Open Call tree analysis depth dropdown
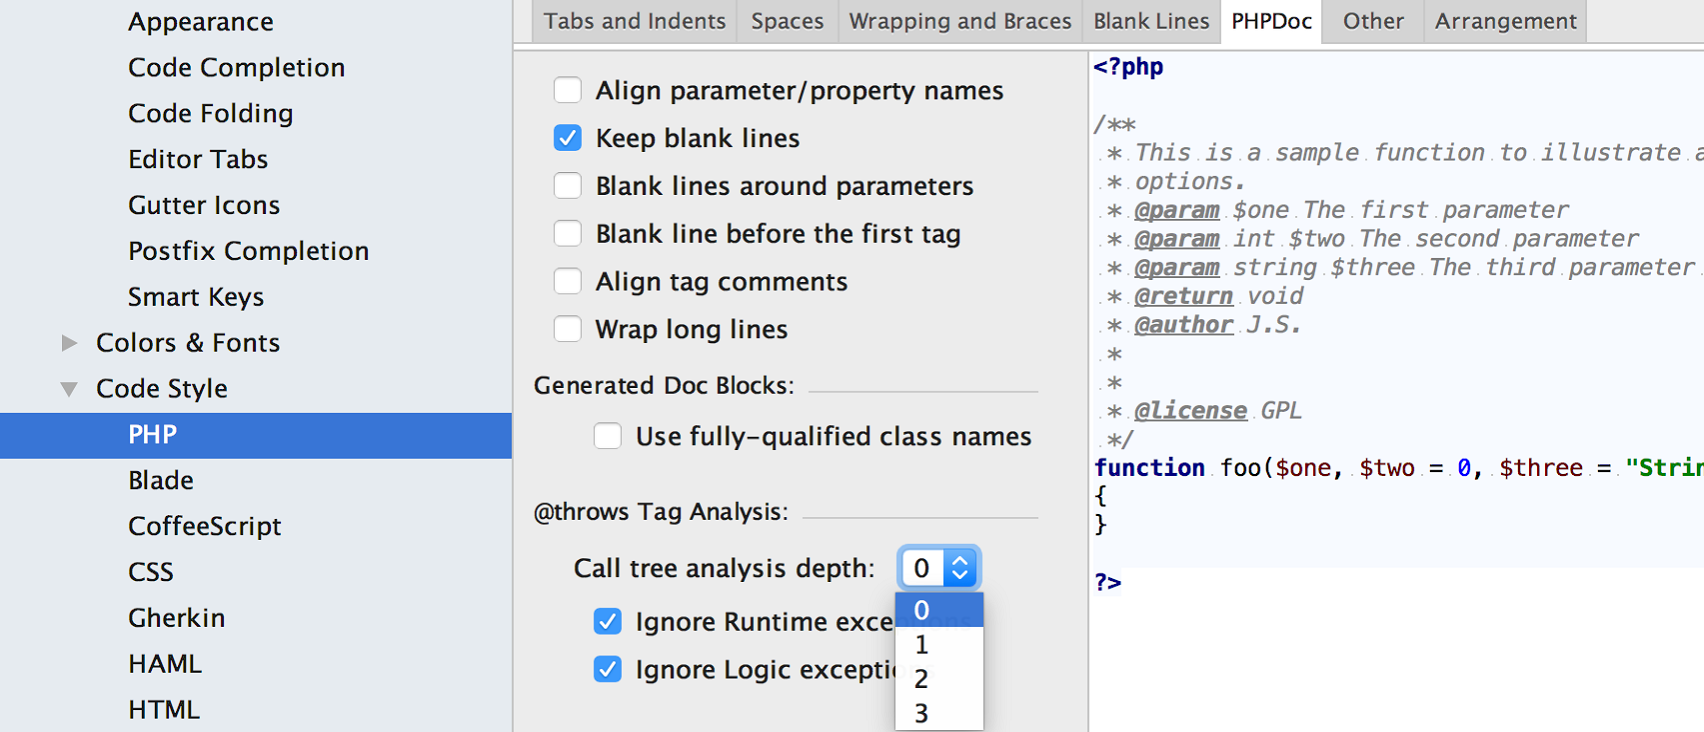This screenshot has width=1704, height=732. pos(939,568)
